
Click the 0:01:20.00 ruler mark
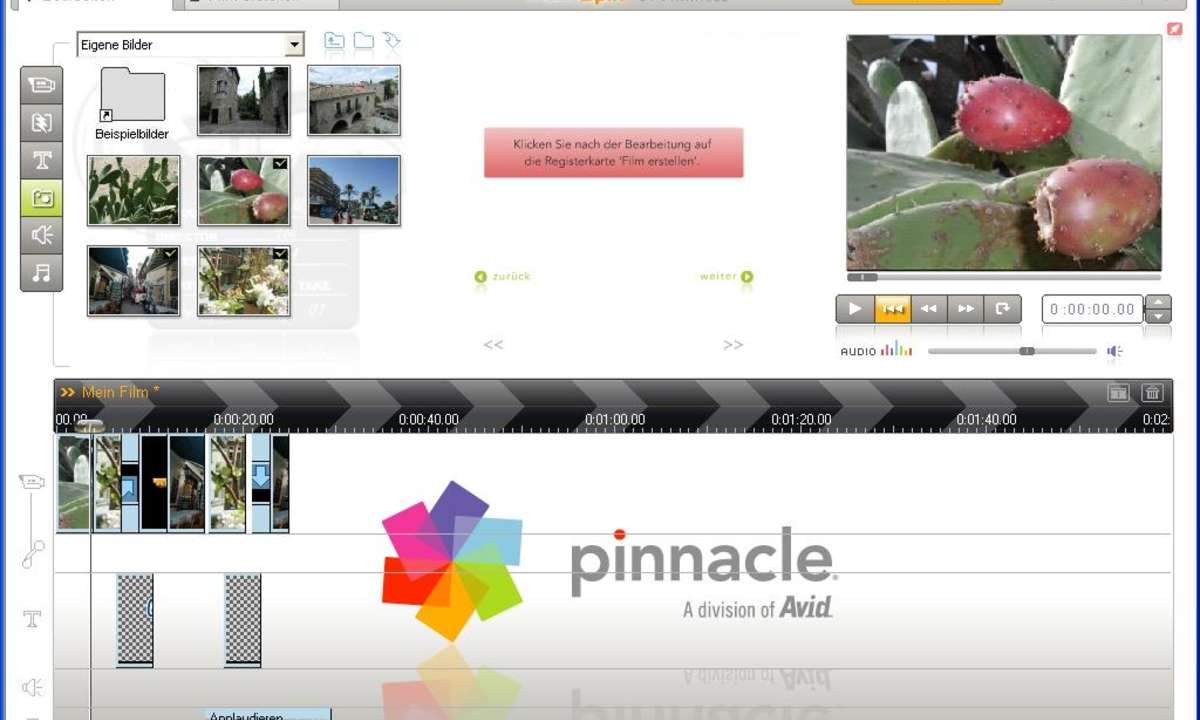tap(802, 419)
